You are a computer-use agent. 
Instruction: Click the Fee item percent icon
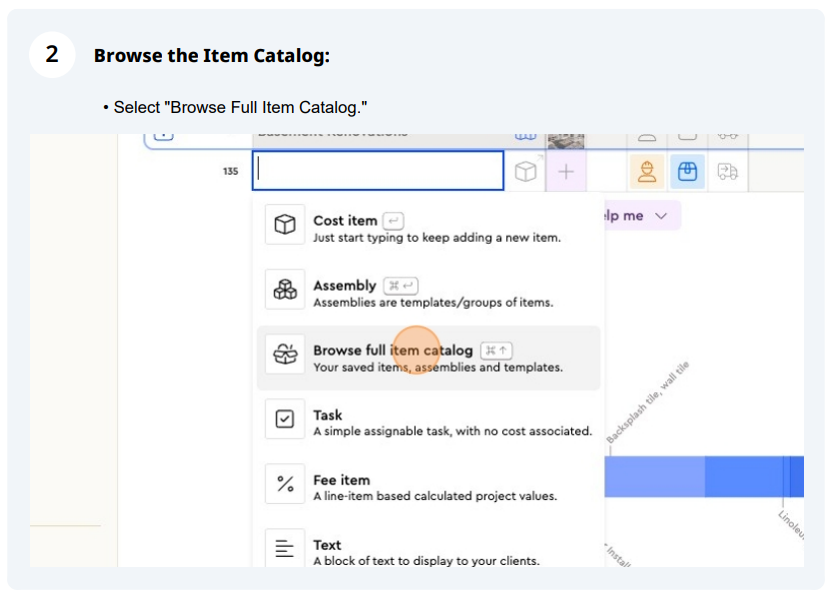point(285,483)
